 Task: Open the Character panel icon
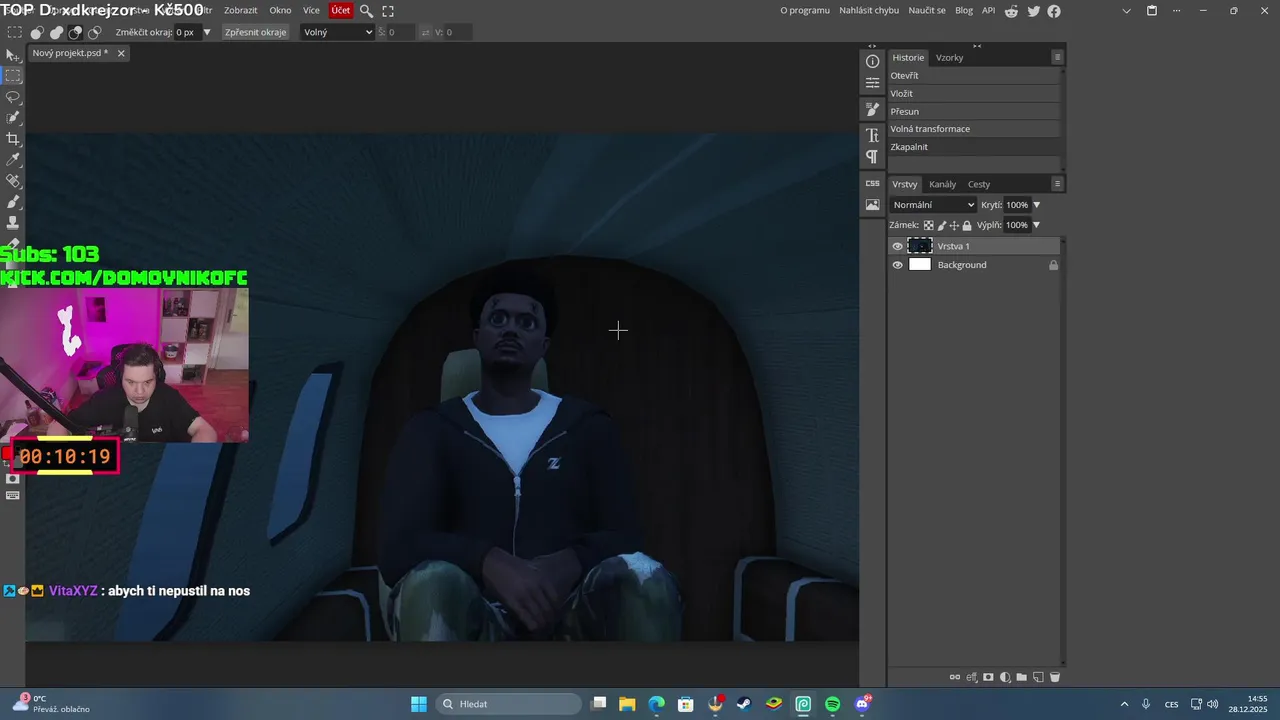[x=872, y=135]
